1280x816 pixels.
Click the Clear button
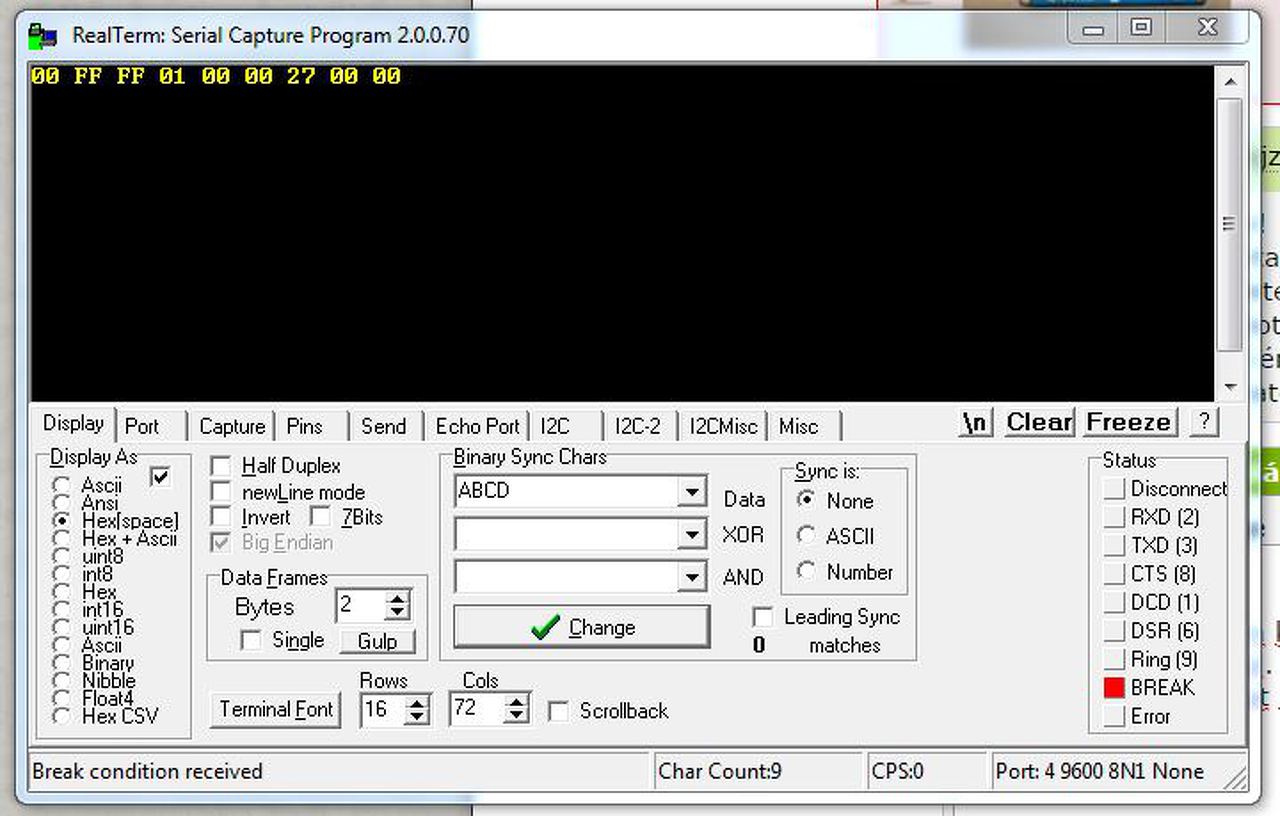tap(1039, 422)
